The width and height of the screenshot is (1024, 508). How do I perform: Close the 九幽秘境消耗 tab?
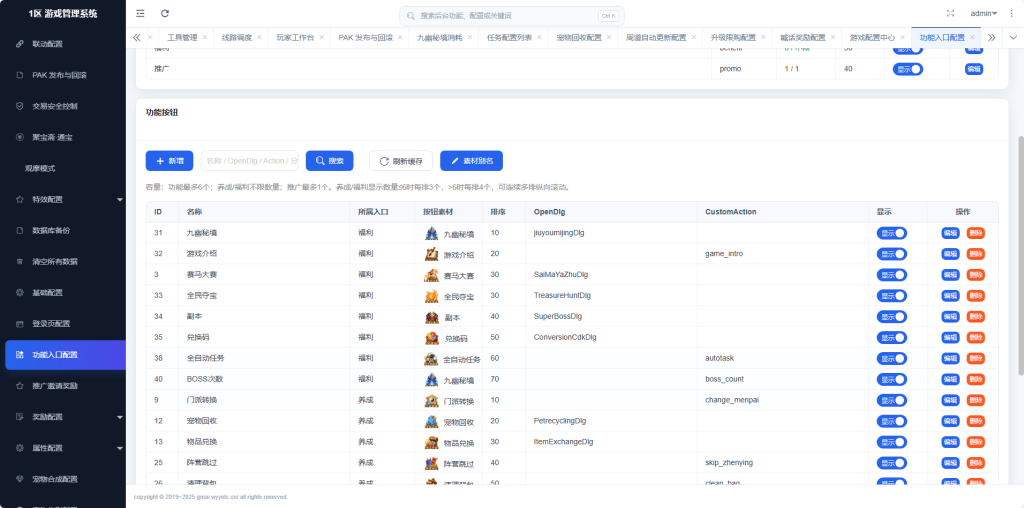point(470,37)
